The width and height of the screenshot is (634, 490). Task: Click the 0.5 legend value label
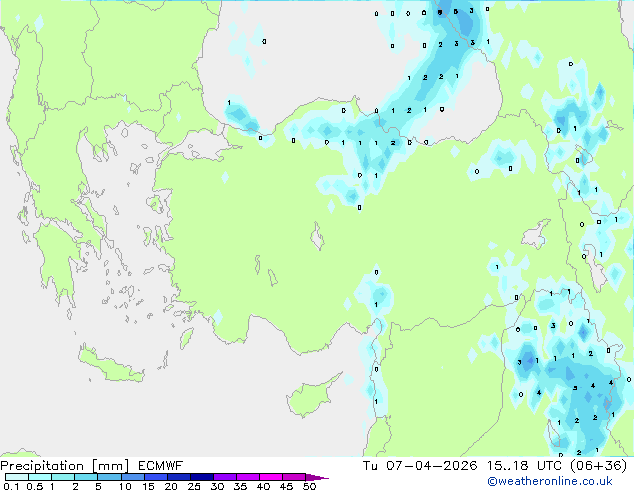[34, 486]
